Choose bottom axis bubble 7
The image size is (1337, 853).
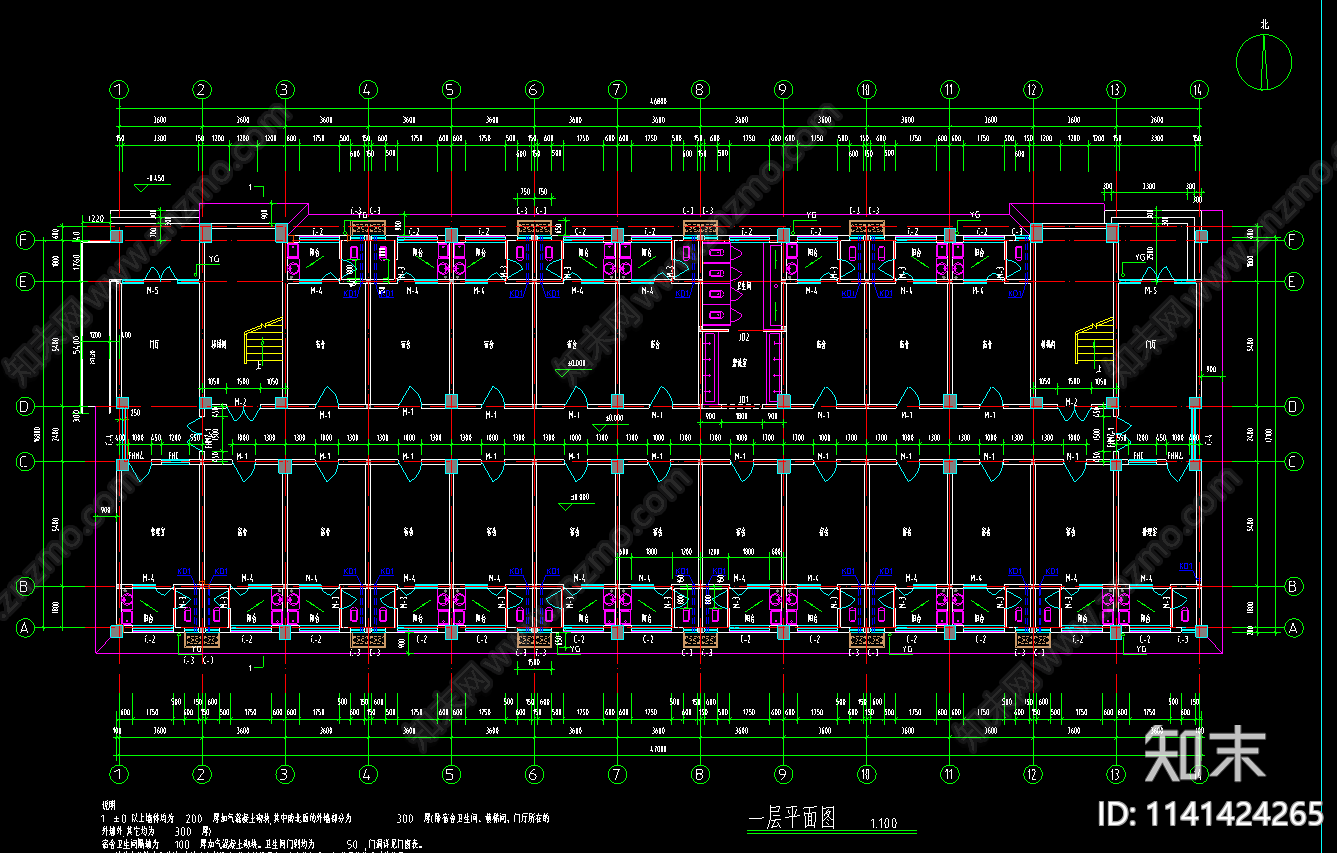click(x=617, y=774)
